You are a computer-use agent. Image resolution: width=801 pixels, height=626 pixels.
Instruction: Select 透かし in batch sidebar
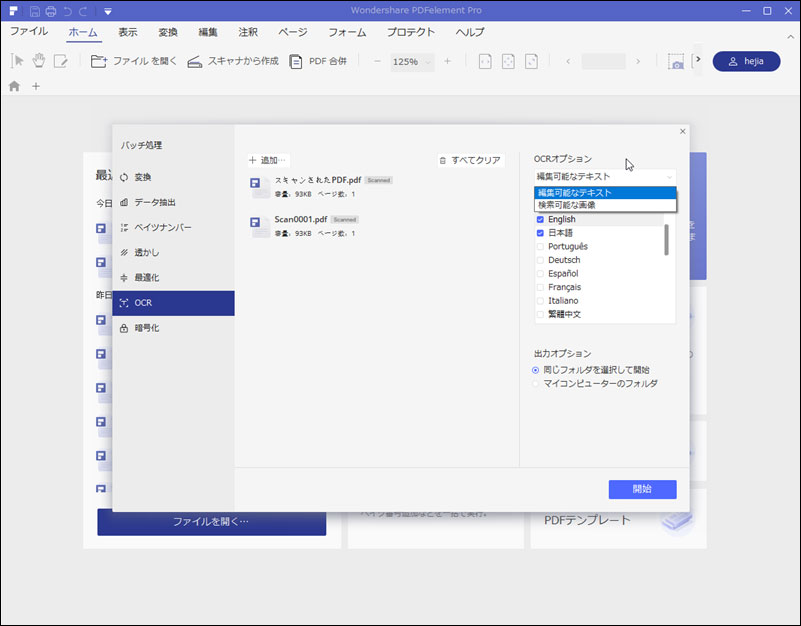[x=173, y=252]
